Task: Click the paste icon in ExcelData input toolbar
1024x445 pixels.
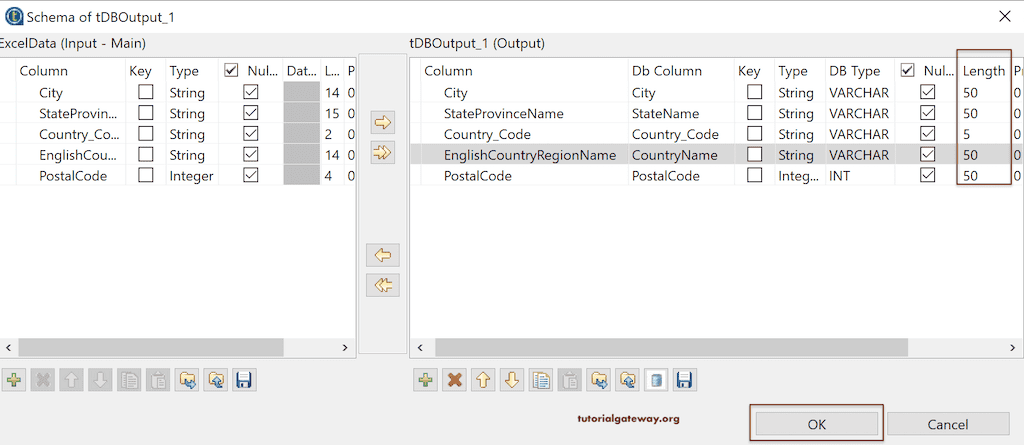Action: pyautogui.click(x=157, y=380)
